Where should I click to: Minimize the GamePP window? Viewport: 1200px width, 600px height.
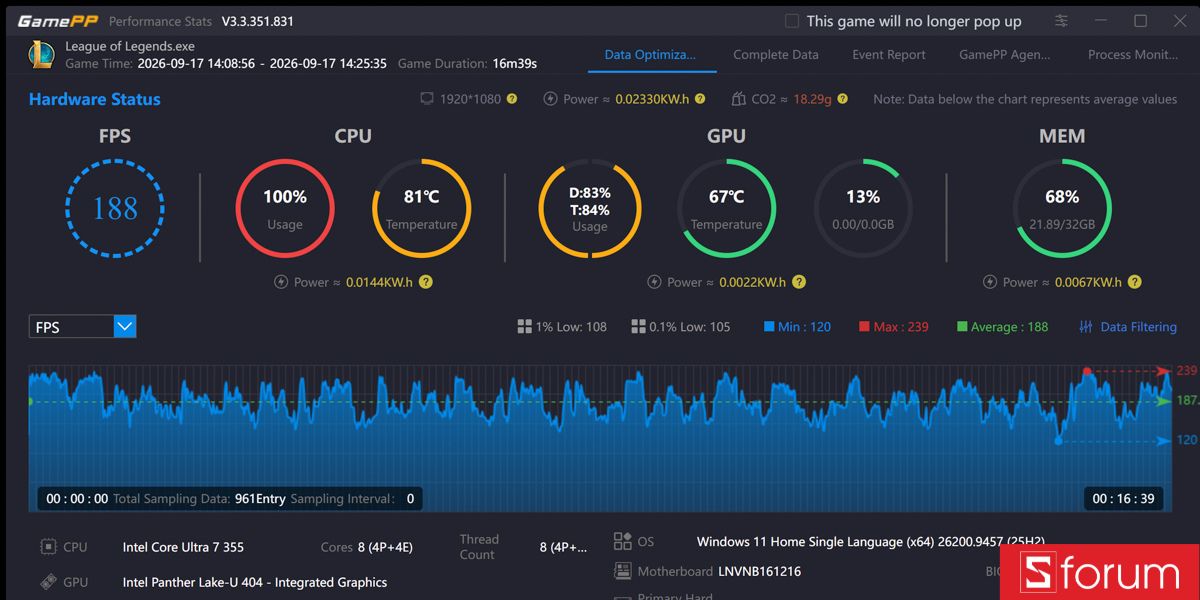click(x=1101, y=21)
